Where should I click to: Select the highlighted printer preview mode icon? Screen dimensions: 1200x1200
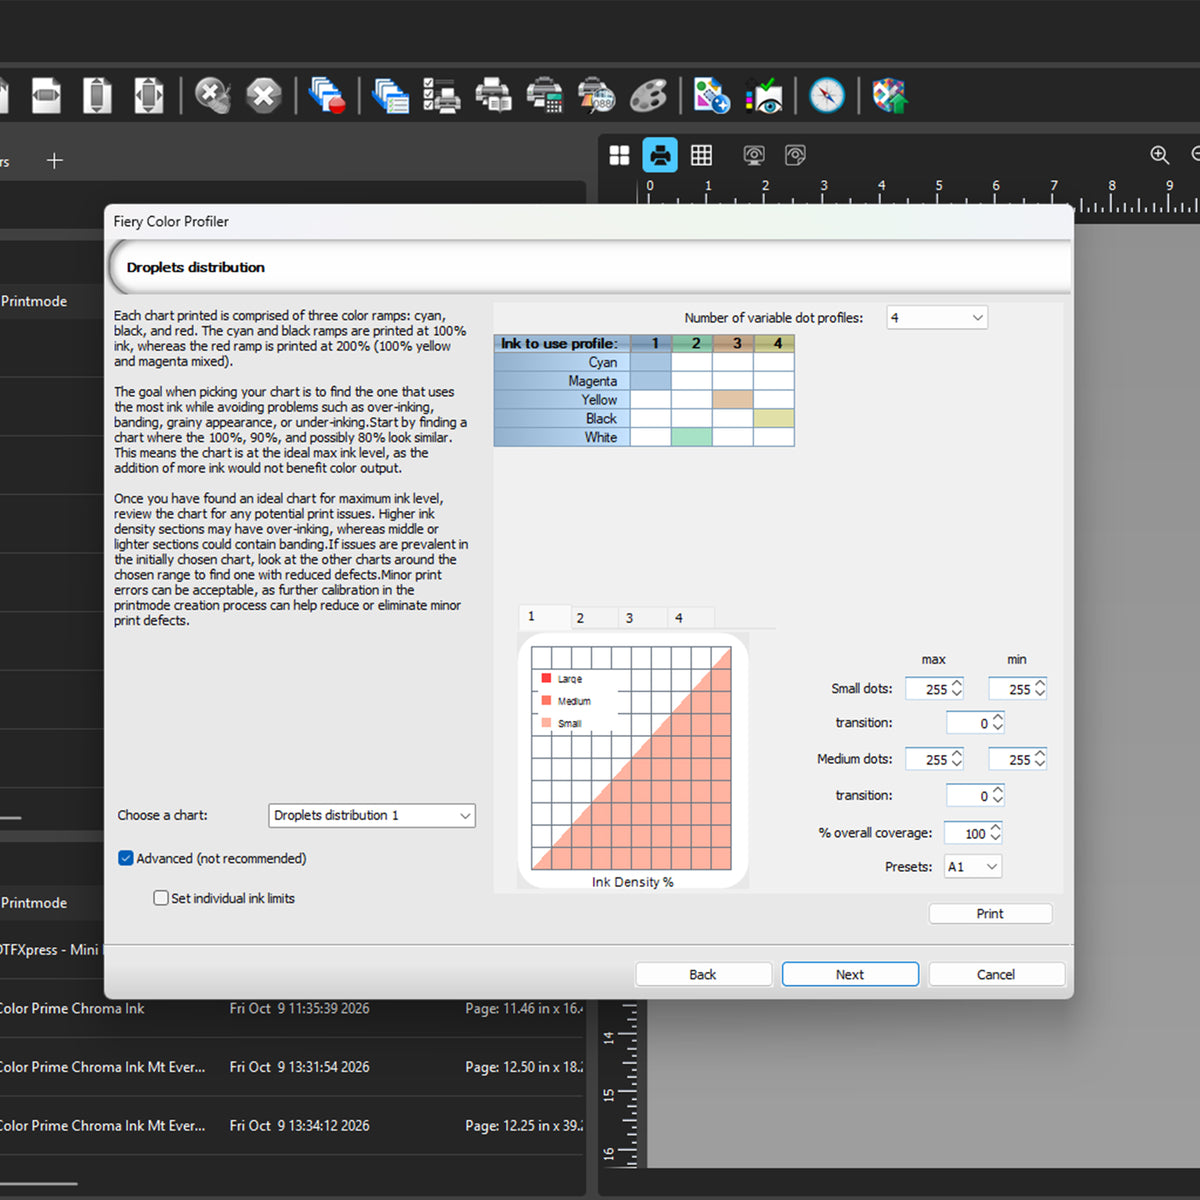(x=660, y=155)
